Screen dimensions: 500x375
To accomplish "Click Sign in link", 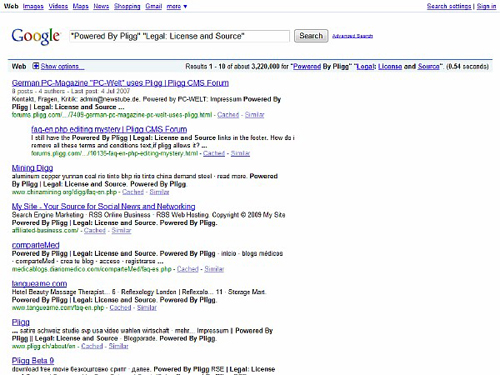I will pyautogui.click(x=486, y=6).
